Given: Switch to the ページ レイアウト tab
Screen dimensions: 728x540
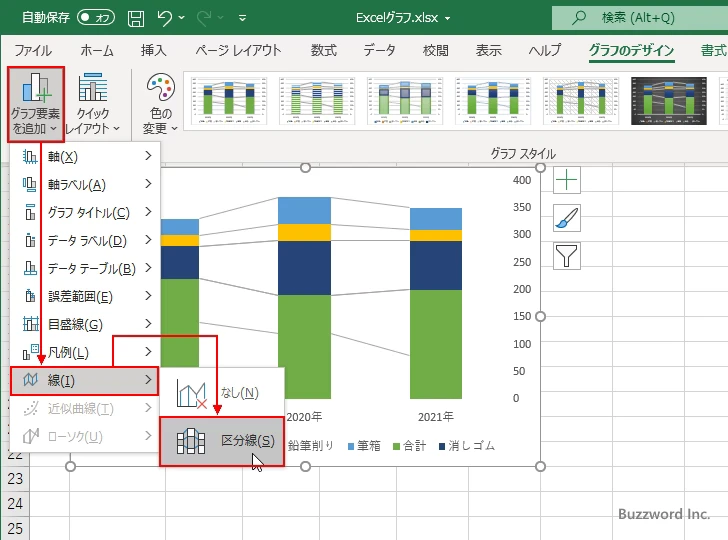Looking at the screenshot, I should point(238,50).
